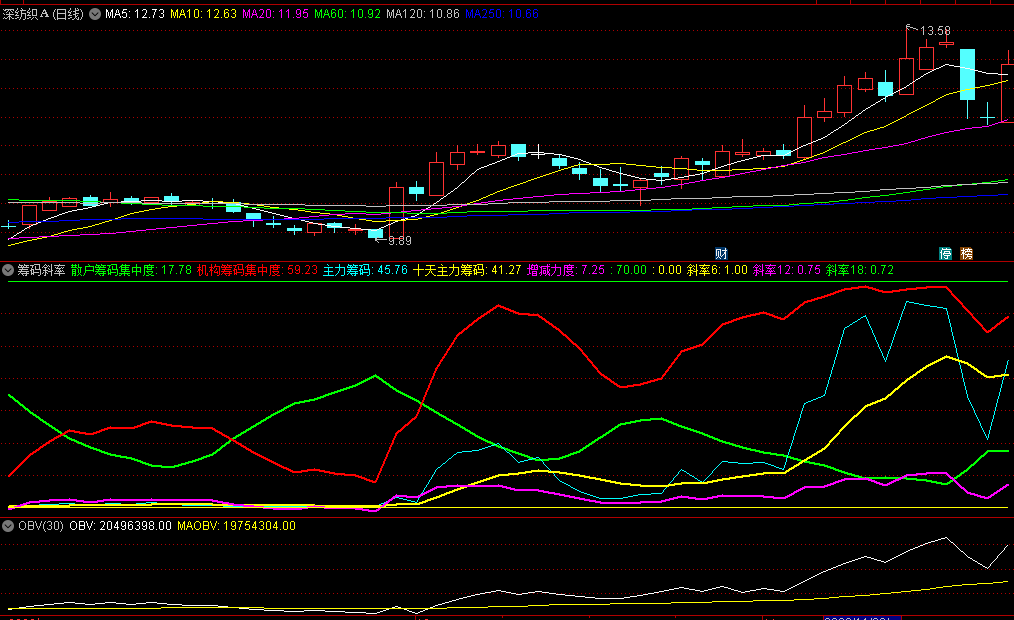Image resolution: width=1014 pixels, height=620 pixels.
Task: Click the OBV(30) indicator name label
Action: click(40, 525)
